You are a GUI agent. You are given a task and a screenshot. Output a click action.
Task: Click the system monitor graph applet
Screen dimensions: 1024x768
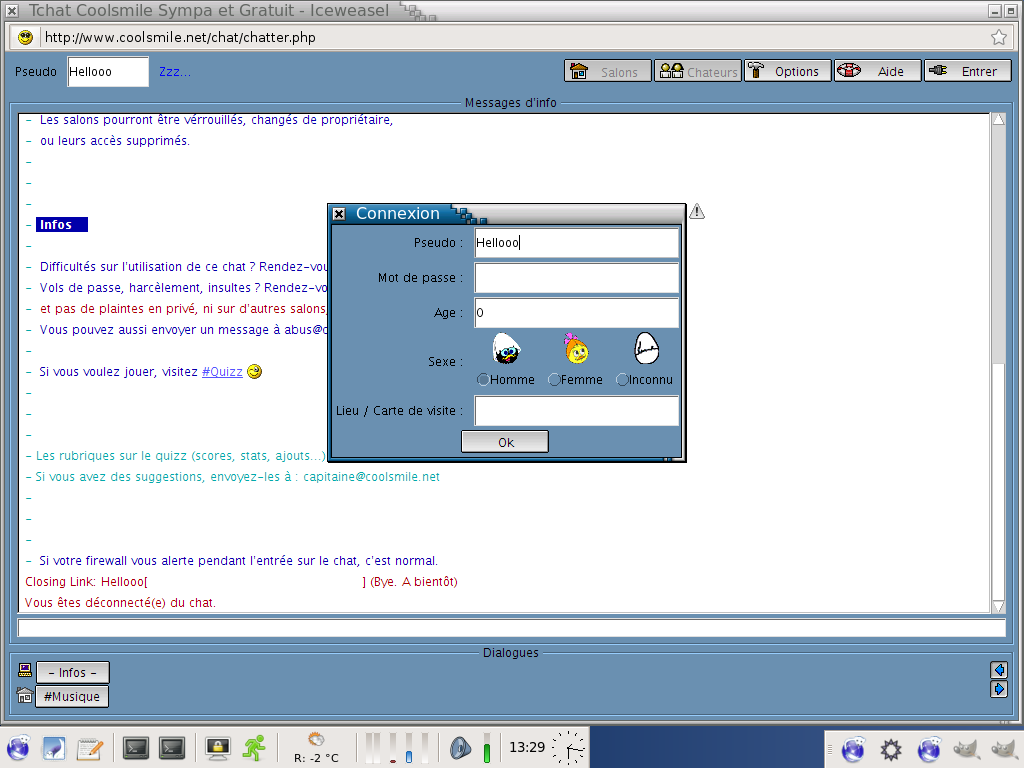coord(398,747)
